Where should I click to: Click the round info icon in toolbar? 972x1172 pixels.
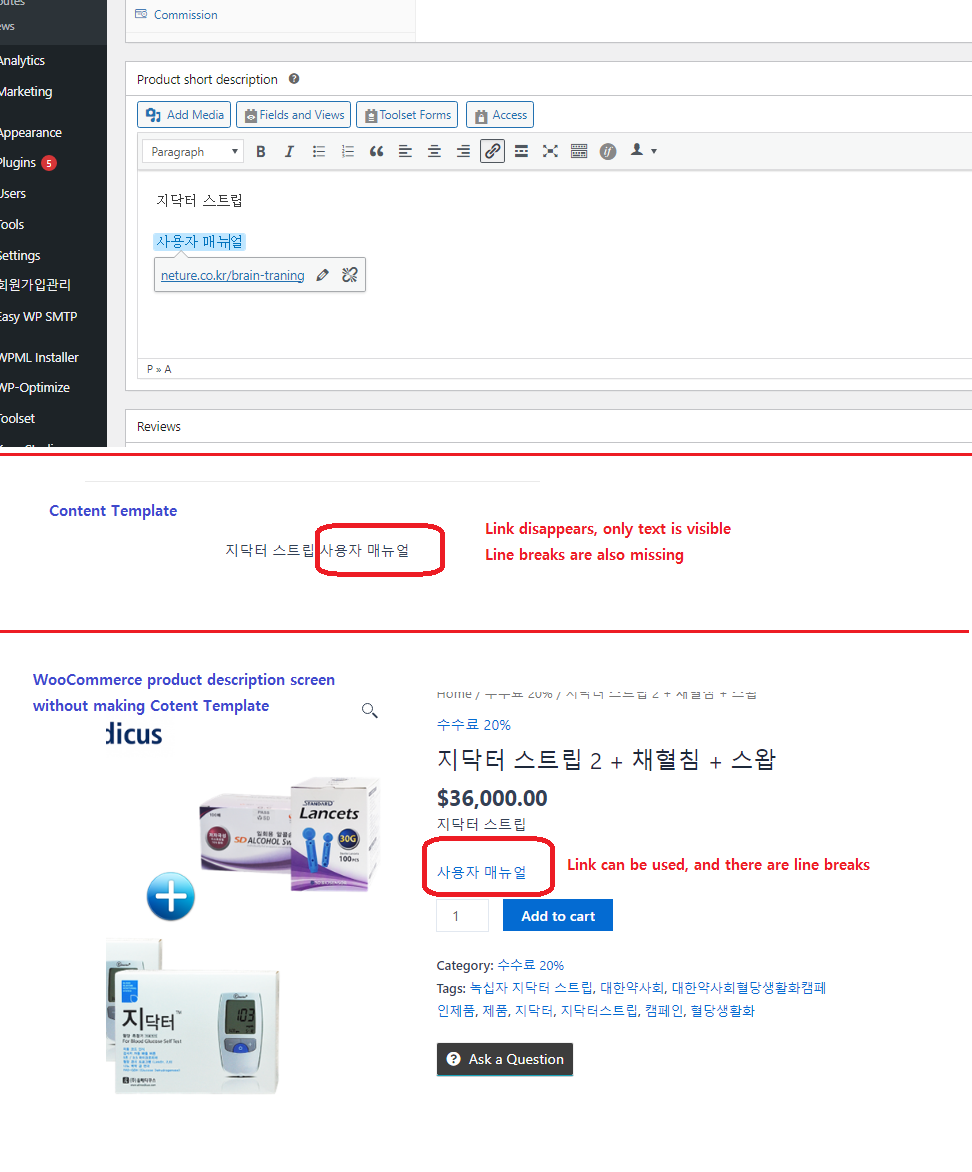click(608, 152)
